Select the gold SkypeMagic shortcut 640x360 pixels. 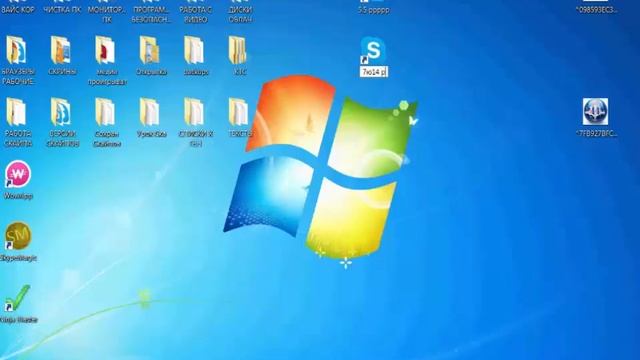18,236
